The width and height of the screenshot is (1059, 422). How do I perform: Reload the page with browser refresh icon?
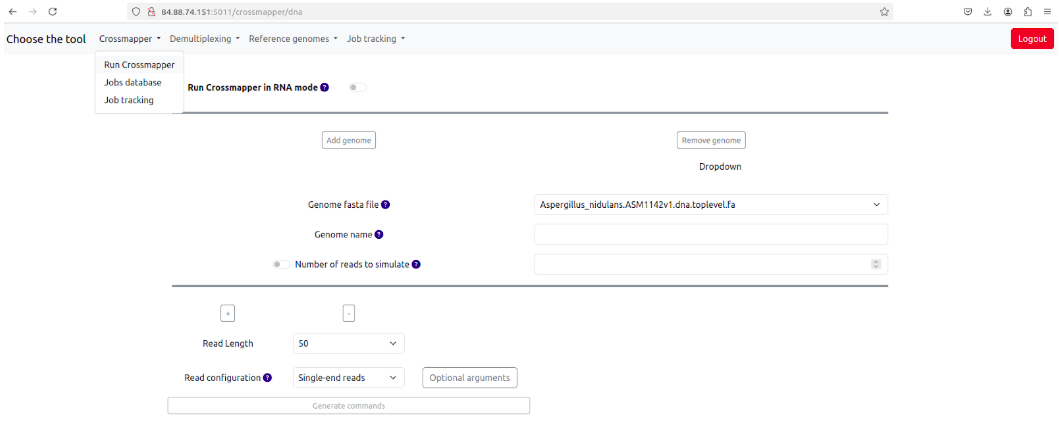(52, 11)
